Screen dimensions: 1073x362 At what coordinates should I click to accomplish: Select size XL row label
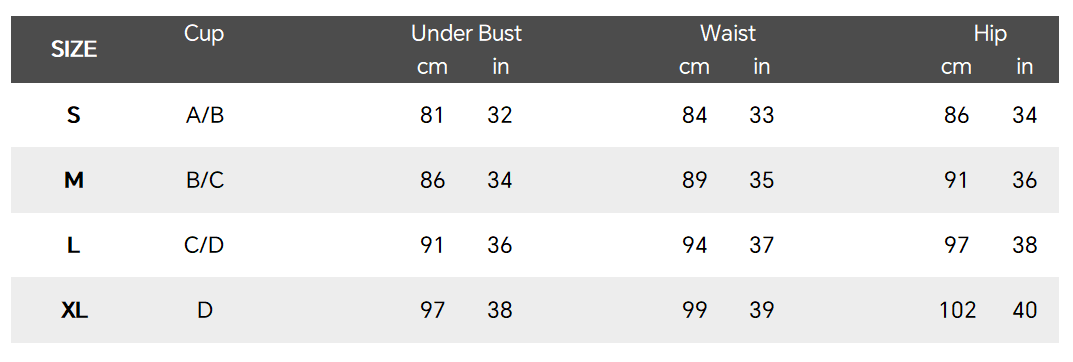74,311
